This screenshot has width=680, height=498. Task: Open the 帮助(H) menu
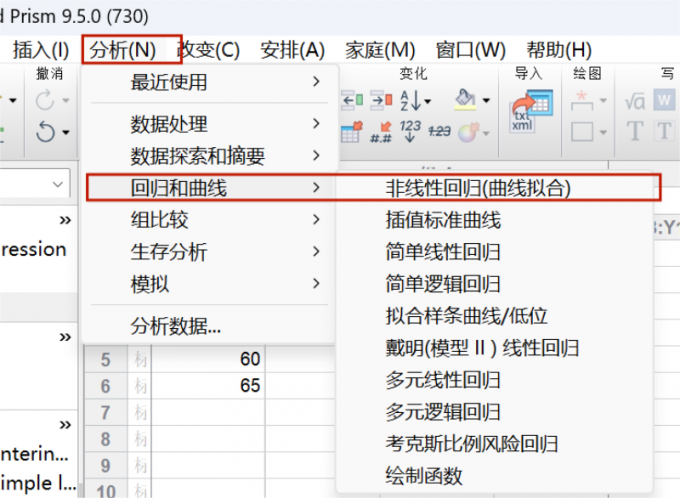coord(559,50)
